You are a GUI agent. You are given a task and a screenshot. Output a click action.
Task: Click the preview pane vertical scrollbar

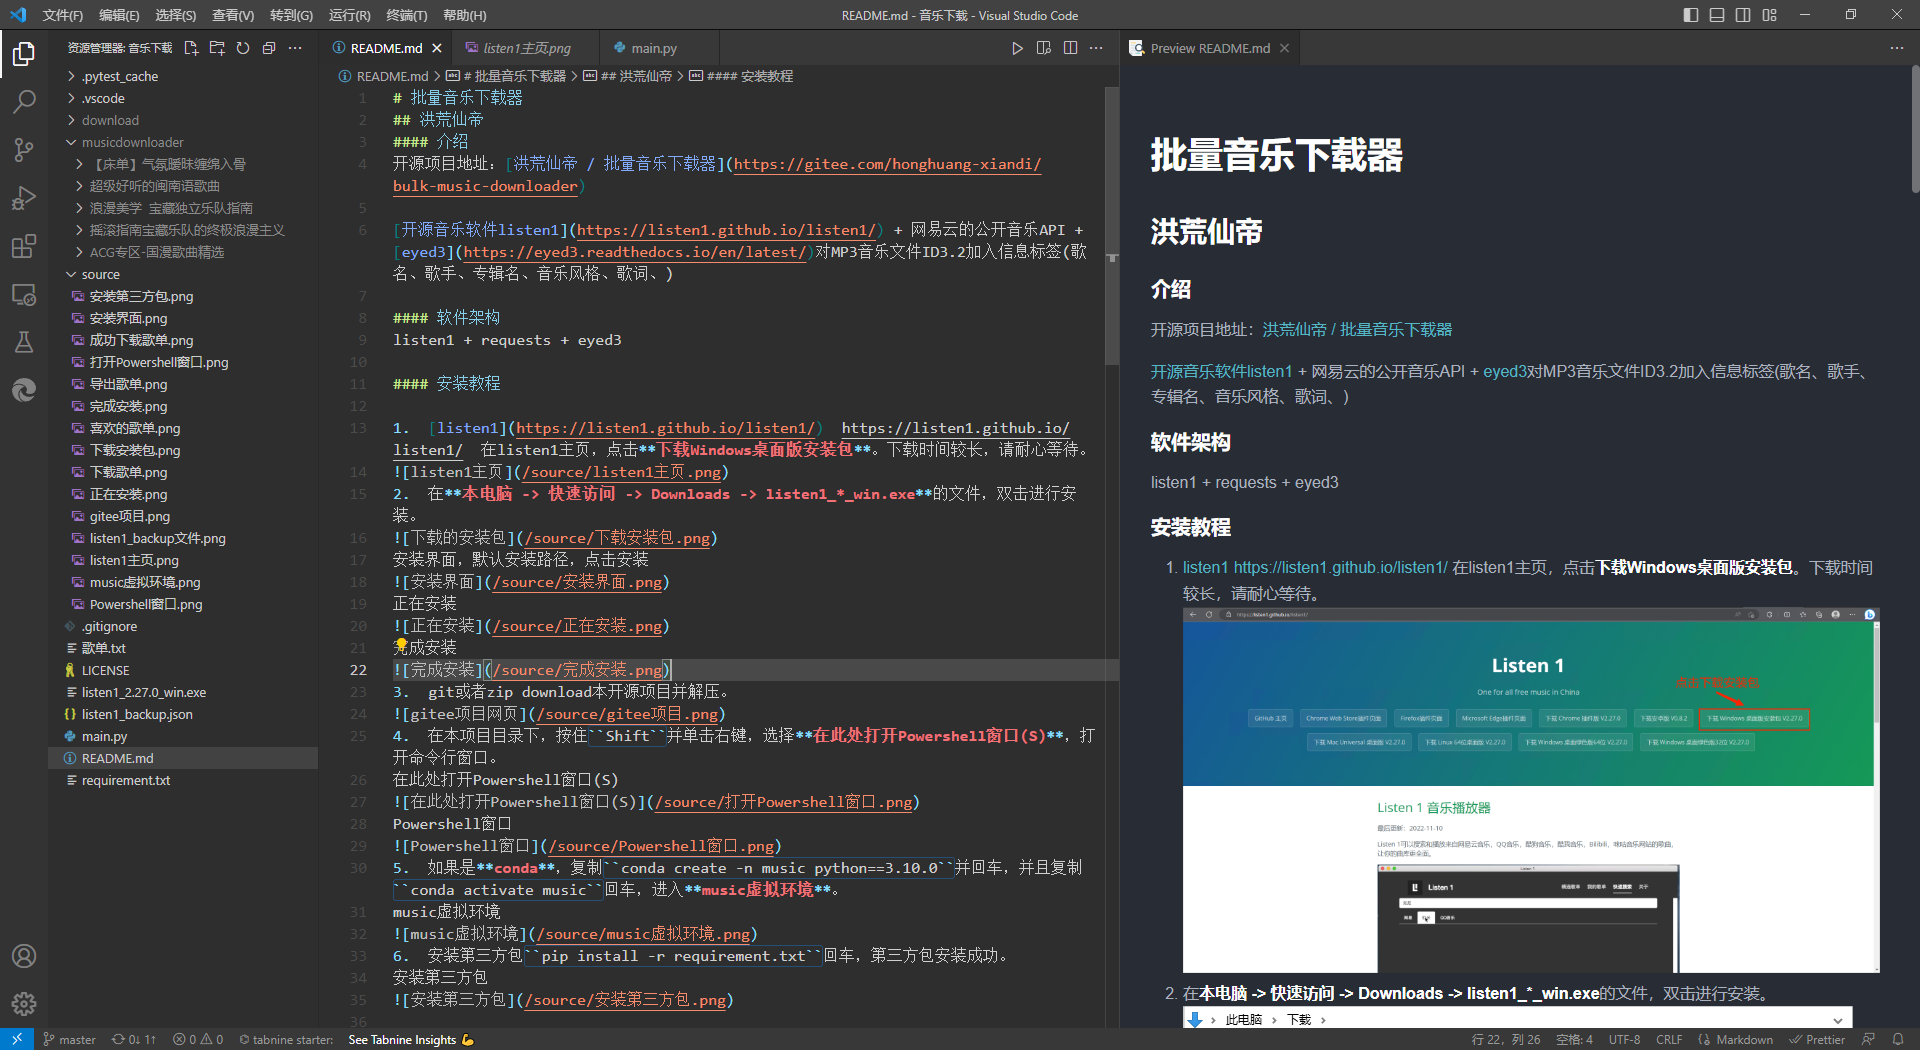coord(1915,128)
